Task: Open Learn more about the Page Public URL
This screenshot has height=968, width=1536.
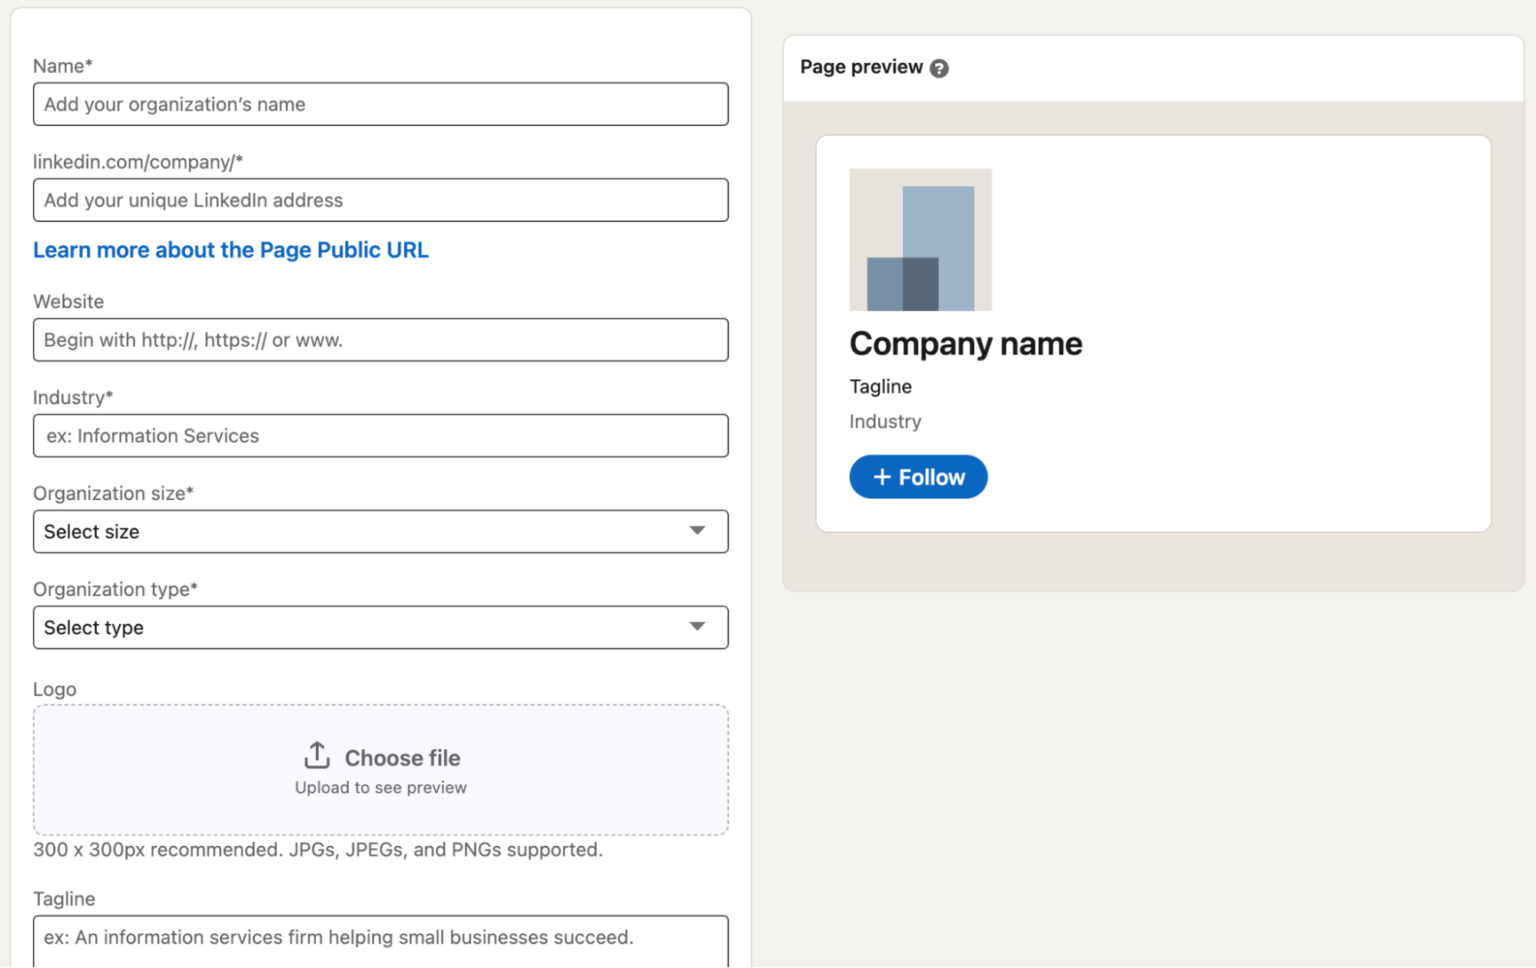Action: click(231, 250)
